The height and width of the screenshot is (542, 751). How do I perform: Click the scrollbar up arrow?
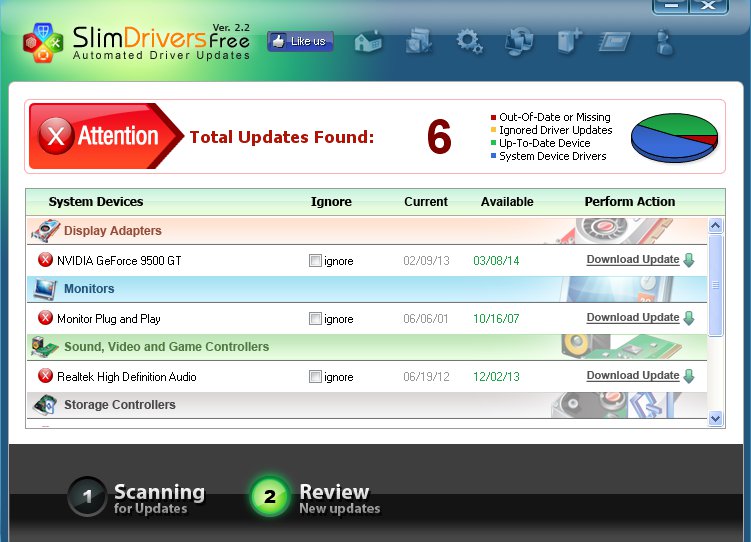(x=716, y=226)
